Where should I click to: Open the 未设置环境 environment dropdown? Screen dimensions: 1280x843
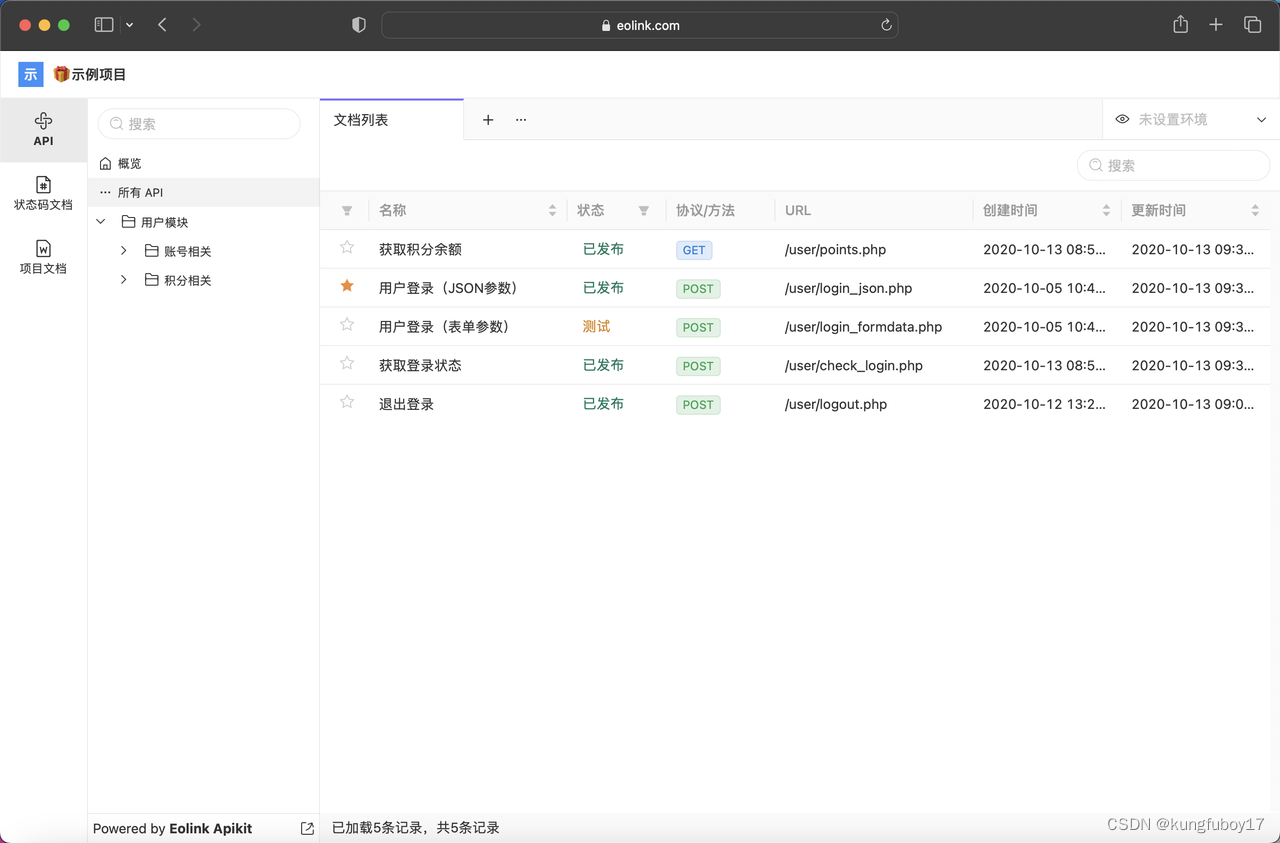(x=1191, y=119)
